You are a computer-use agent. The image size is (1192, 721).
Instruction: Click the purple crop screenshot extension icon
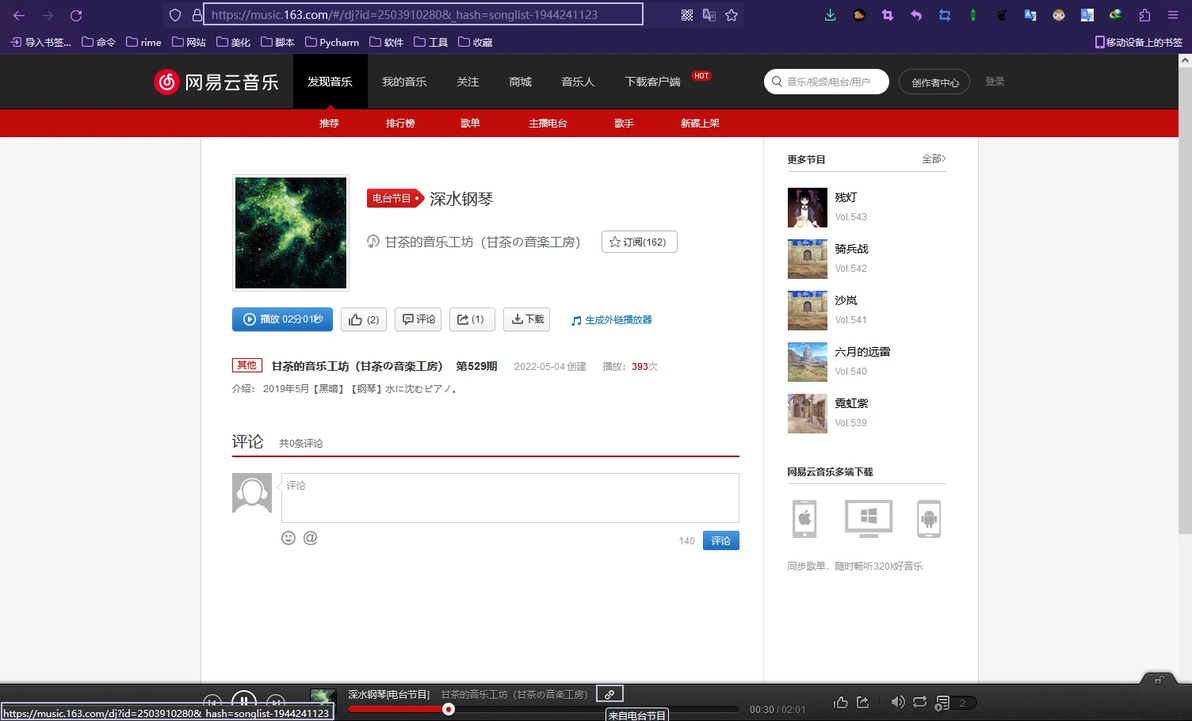887,15
